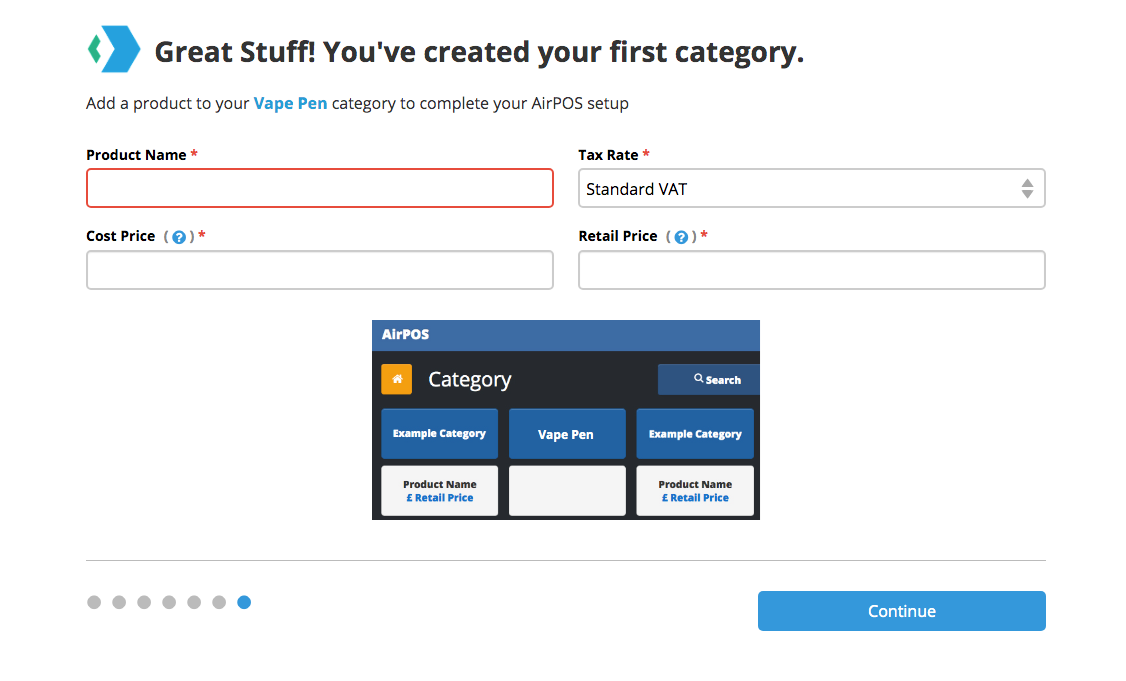Select the fourth grey step dot
Image resolution: width=1126 pixels, height=681 pixels.
click(x=169, y=602)
